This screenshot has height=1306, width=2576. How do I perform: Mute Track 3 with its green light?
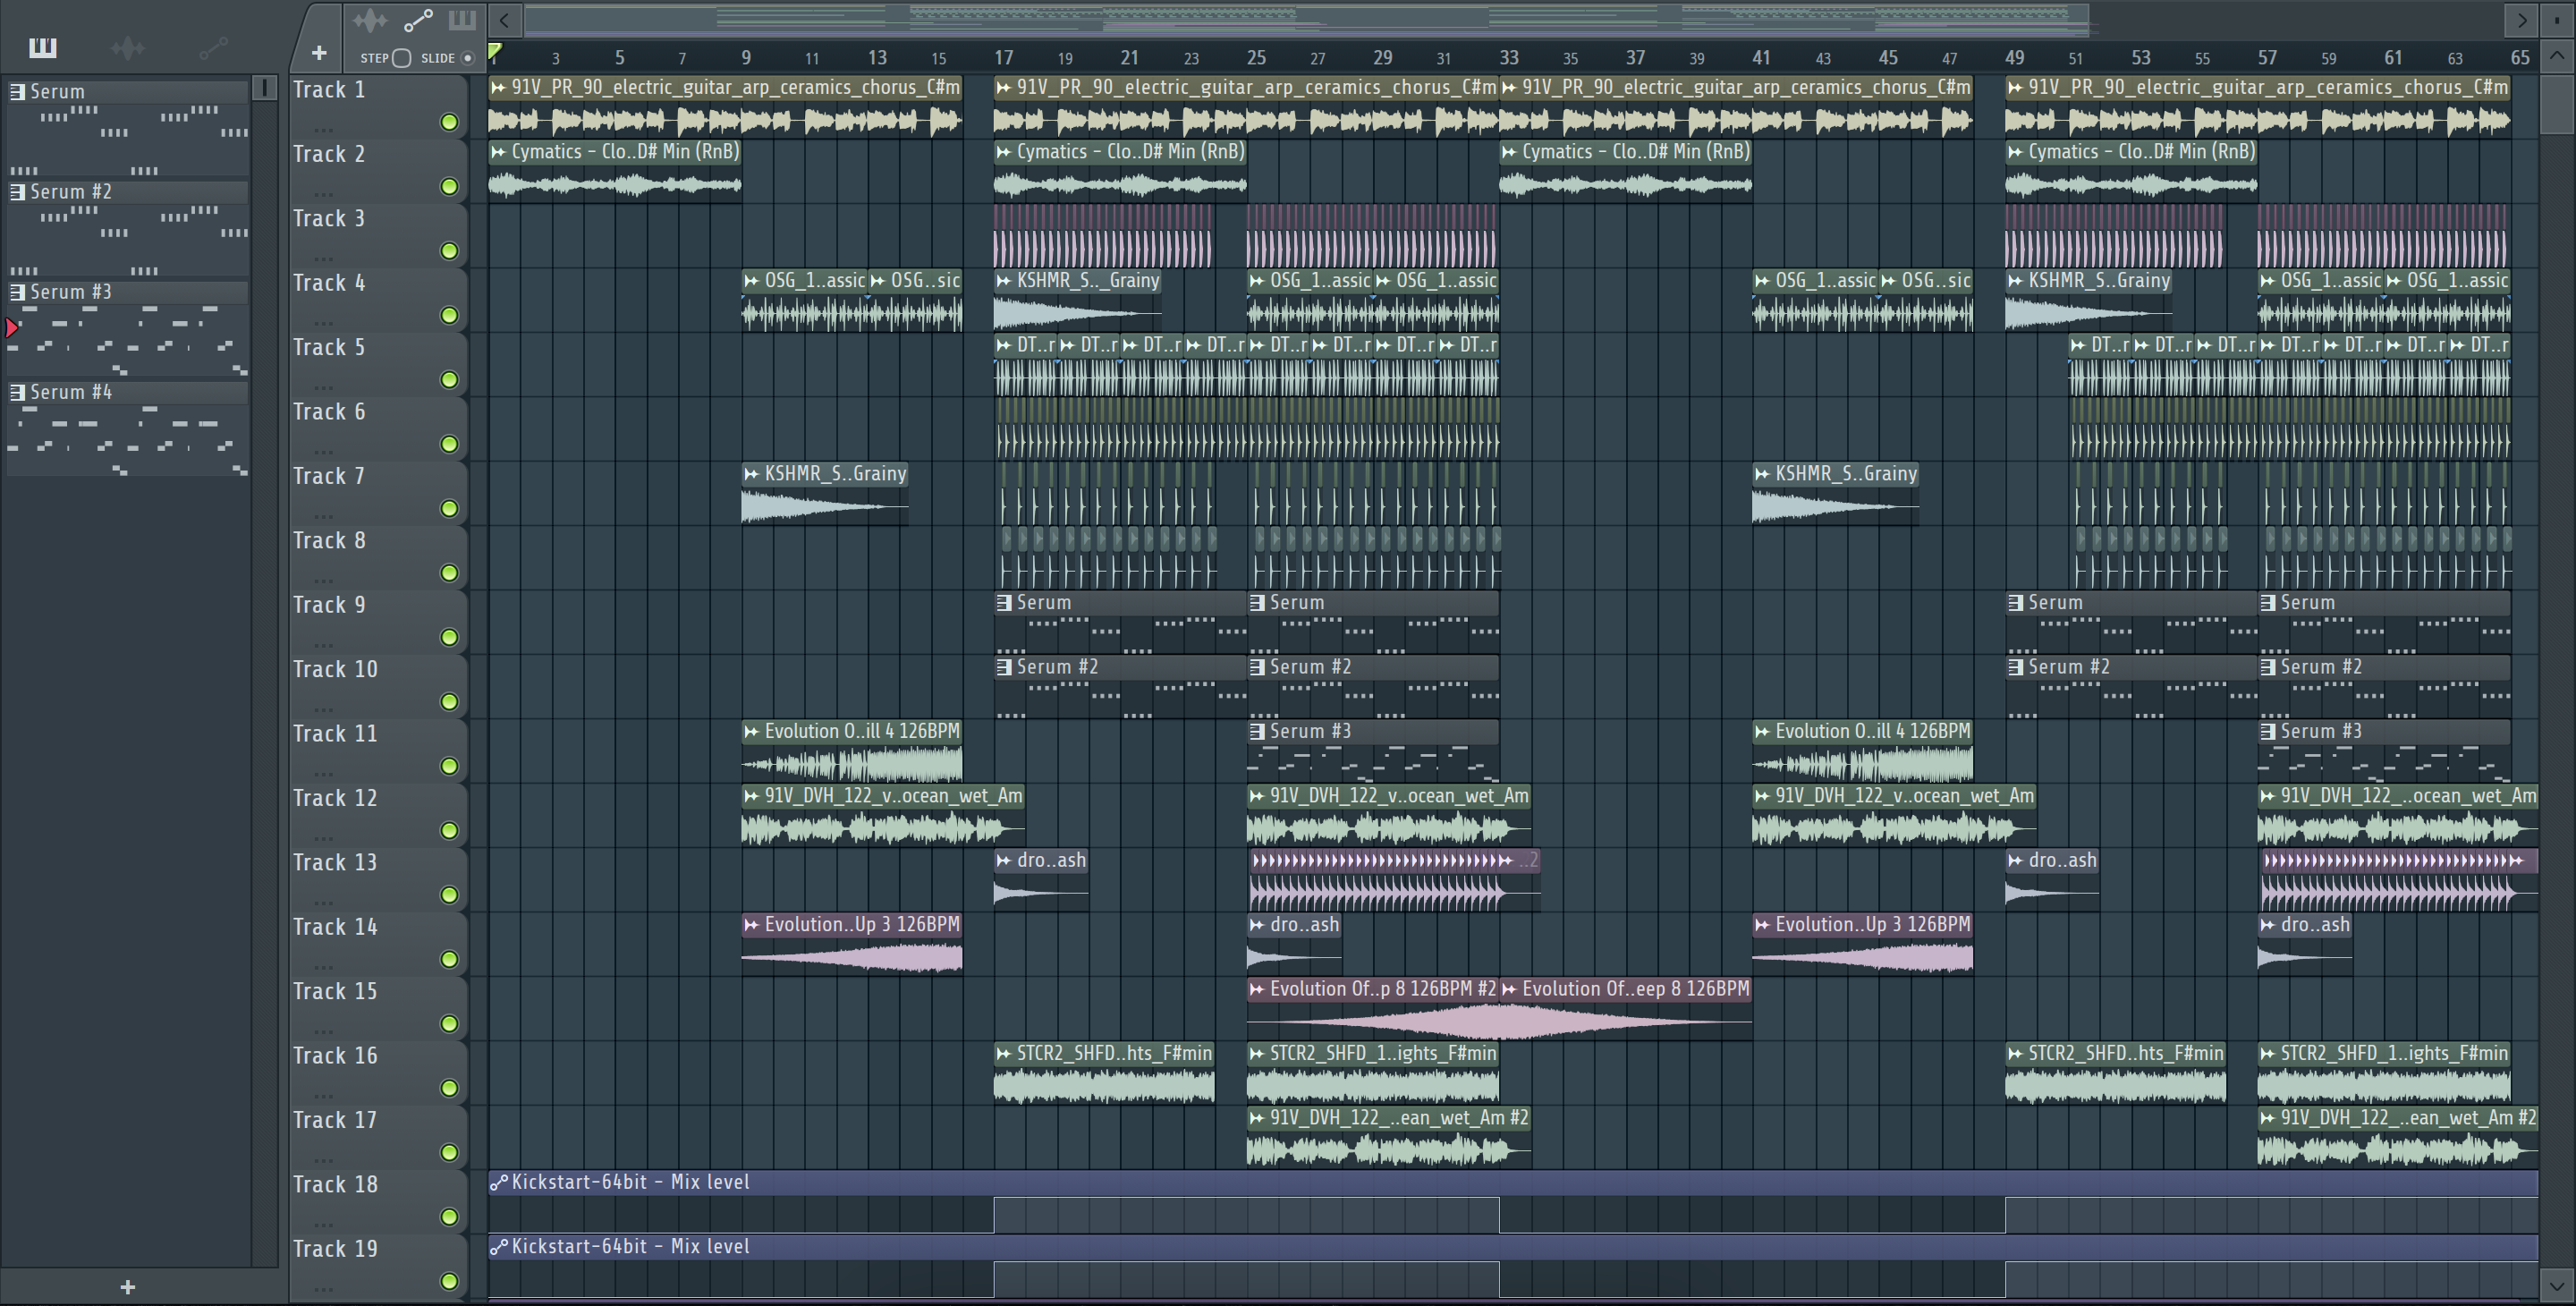pos(450,251)
